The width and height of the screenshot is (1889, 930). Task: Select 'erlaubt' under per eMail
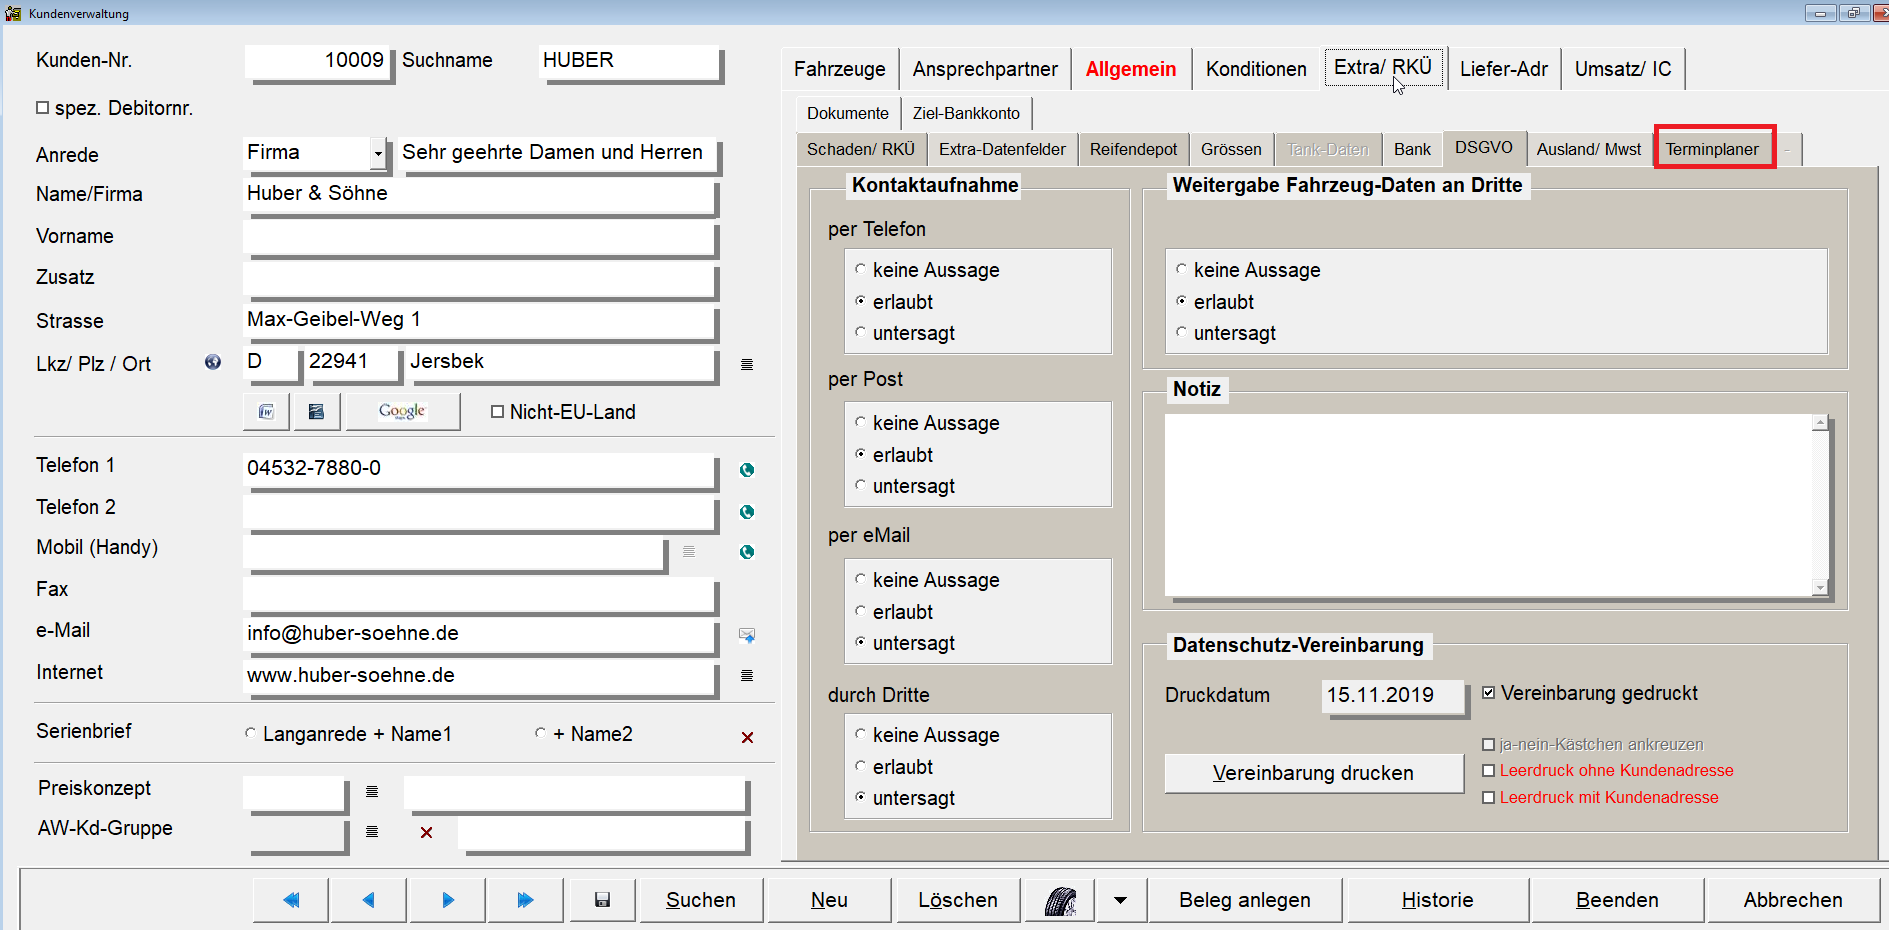coord(860,612)
